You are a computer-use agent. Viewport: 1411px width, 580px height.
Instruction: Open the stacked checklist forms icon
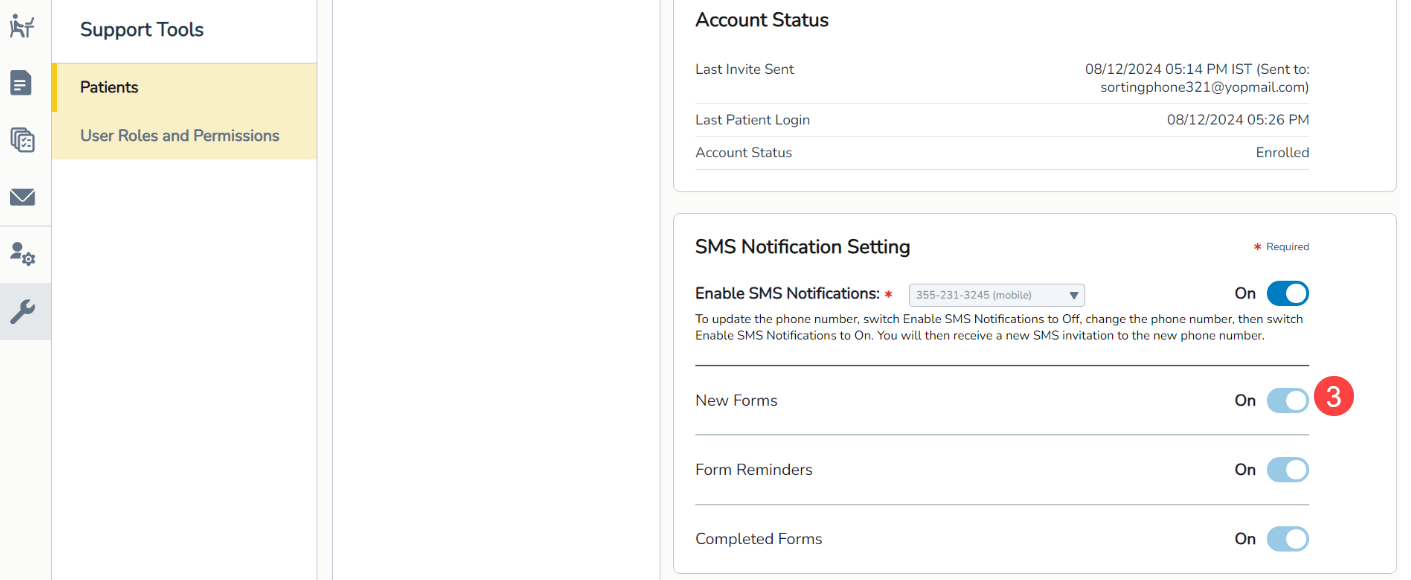pos(22,140)
